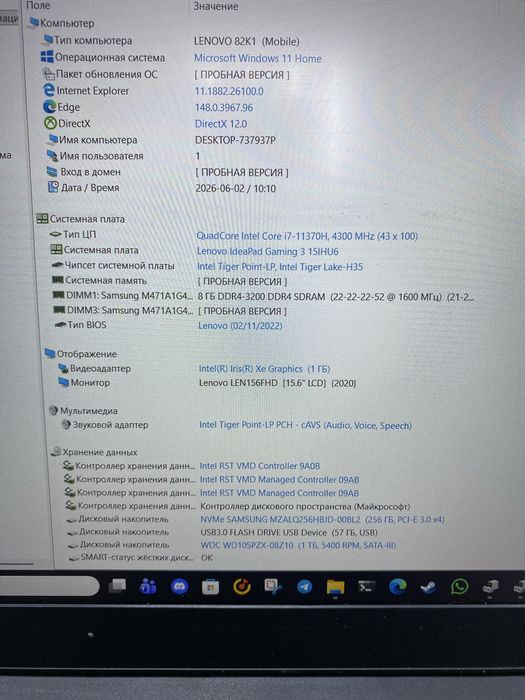Screen dimensions: 525x700
Task: Click the taskbar search box
Action: point(47,585)
